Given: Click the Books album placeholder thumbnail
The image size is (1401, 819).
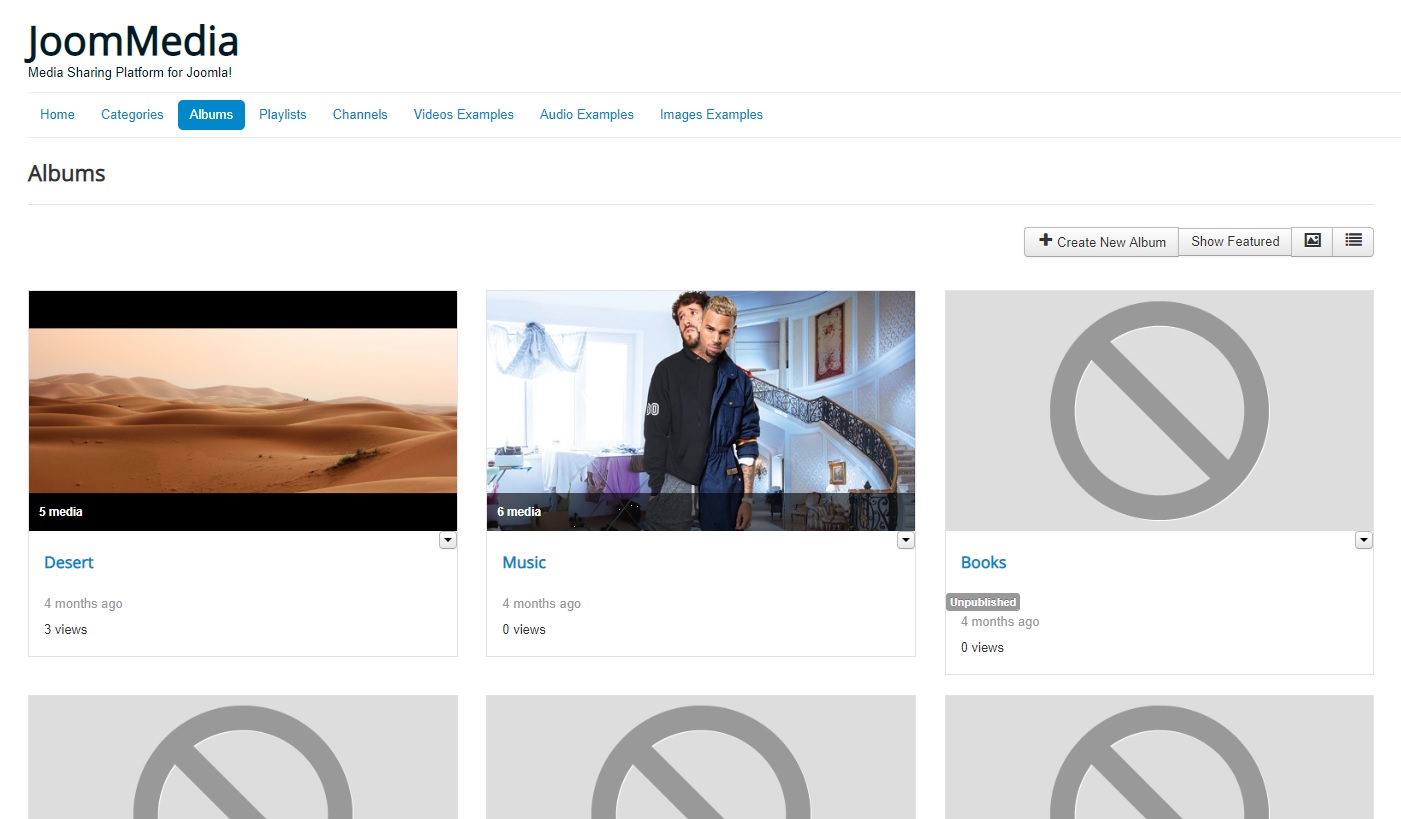Looking at the screenshot, I should click(x=1159, y=410).
